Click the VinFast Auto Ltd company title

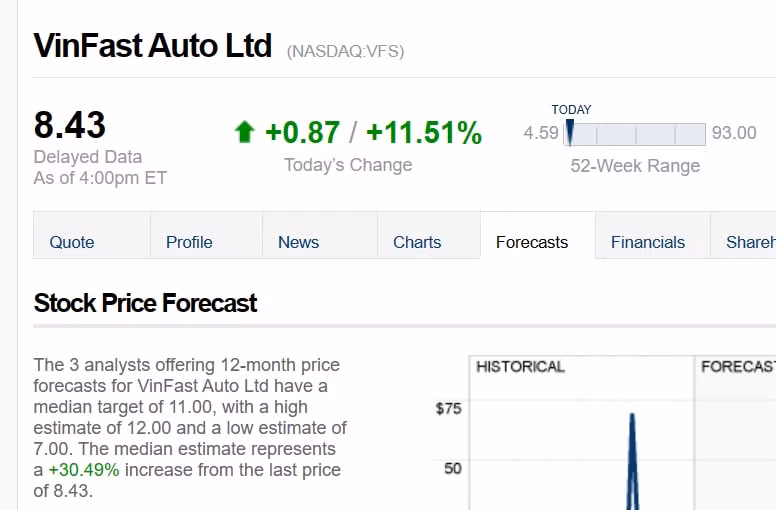pyautogui.click(x=153, y=46)
